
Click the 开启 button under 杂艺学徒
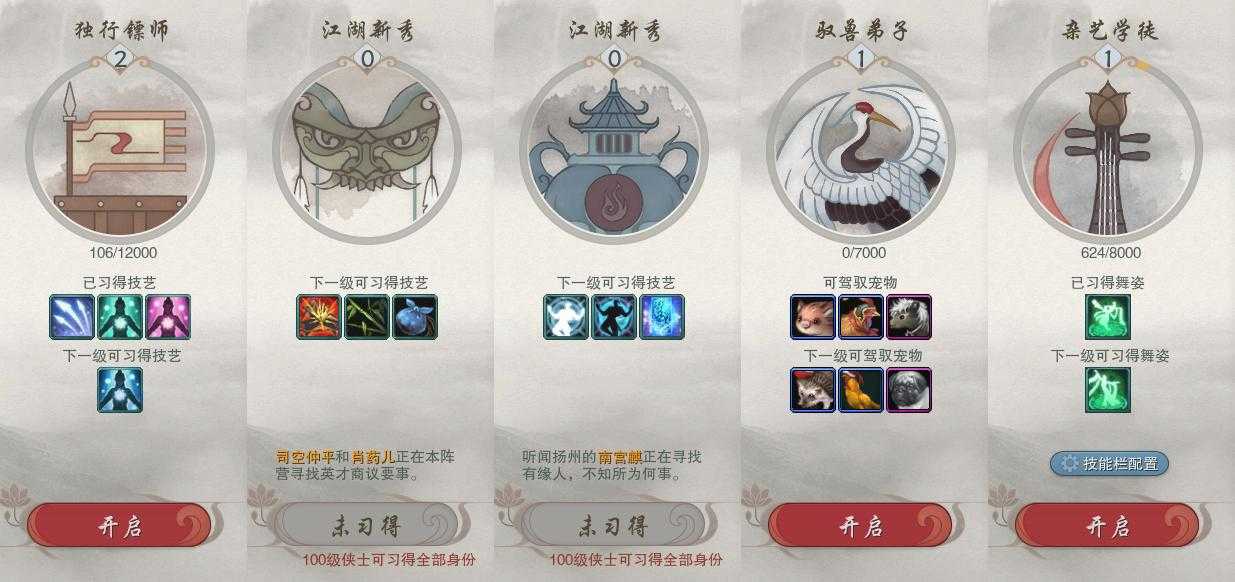1107,526
